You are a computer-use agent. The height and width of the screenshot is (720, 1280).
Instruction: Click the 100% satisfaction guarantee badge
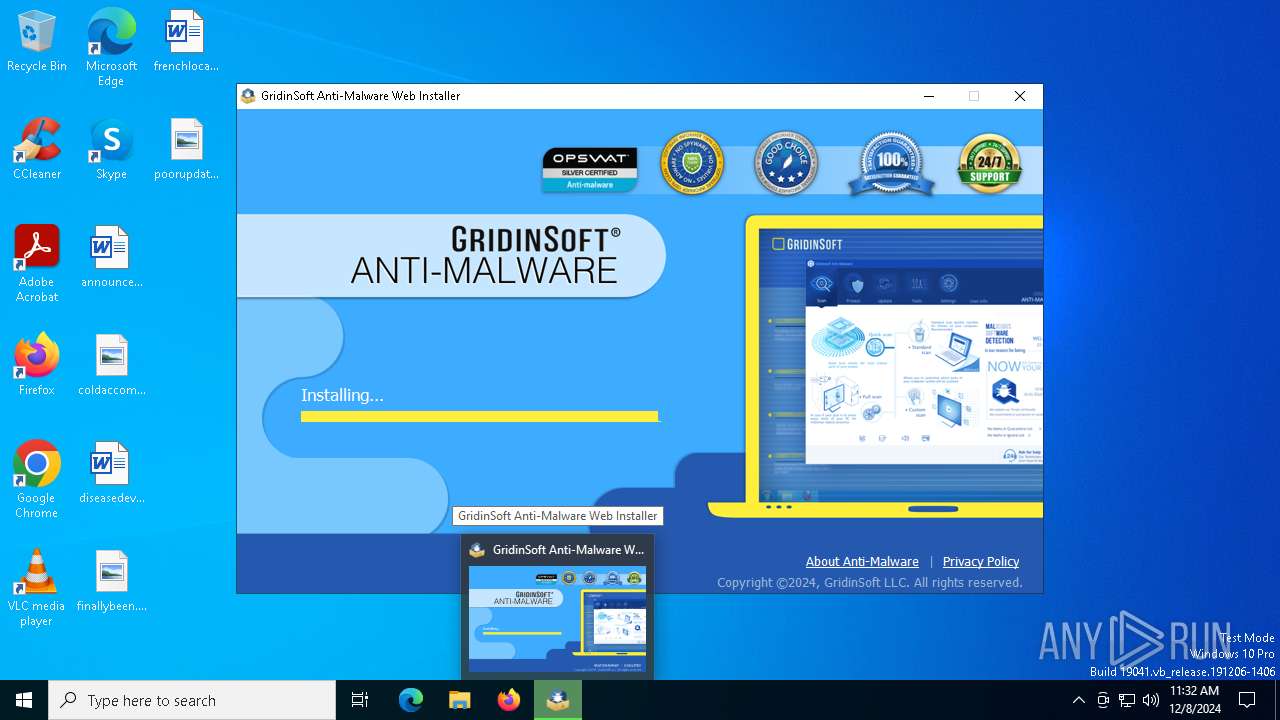(891, 164)
